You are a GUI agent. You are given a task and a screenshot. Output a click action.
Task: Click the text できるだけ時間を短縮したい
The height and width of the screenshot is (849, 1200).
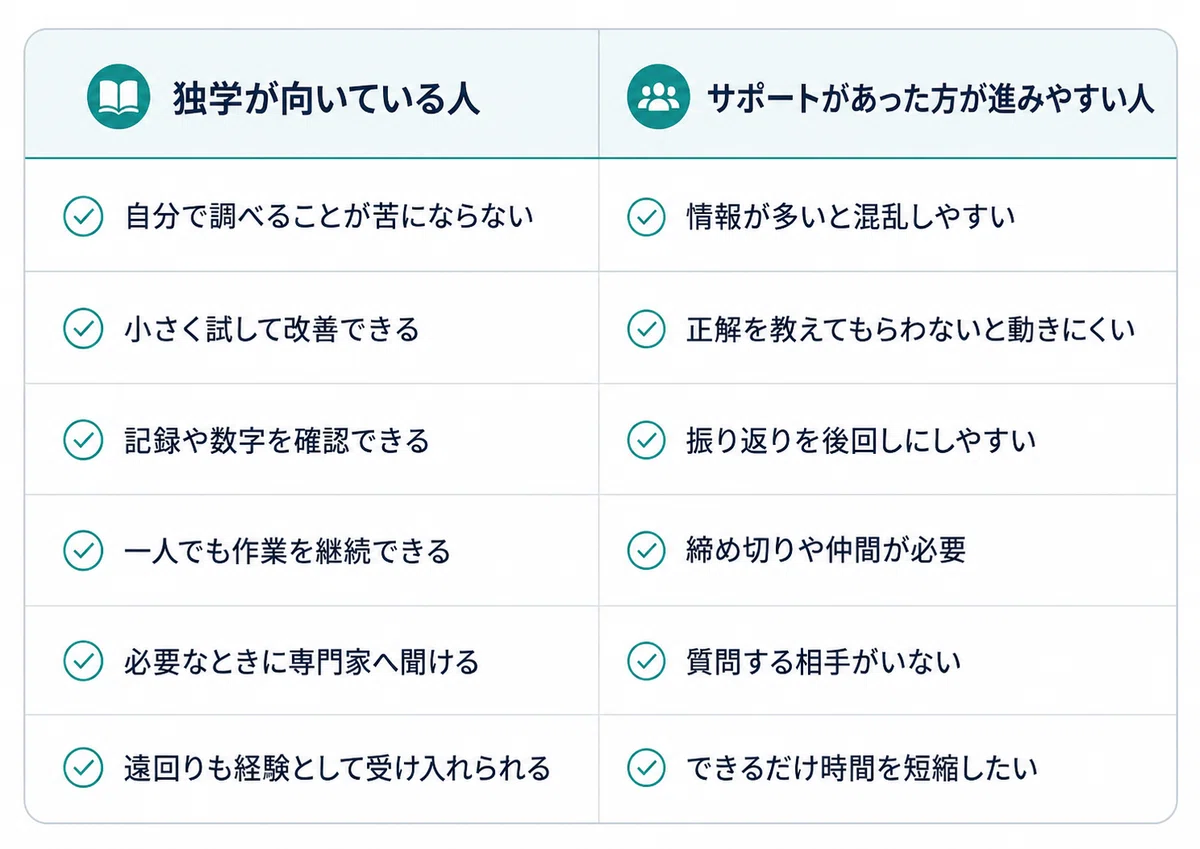pyautogui.click(x=862, y=768)
